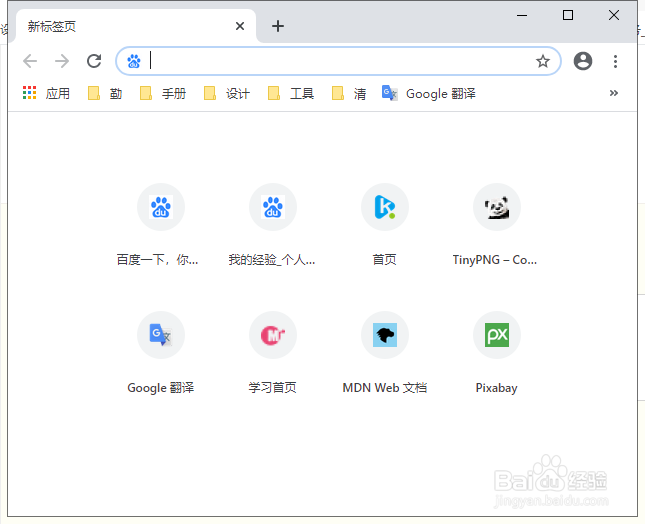Select the 新标签页 tab

(136, 26)
